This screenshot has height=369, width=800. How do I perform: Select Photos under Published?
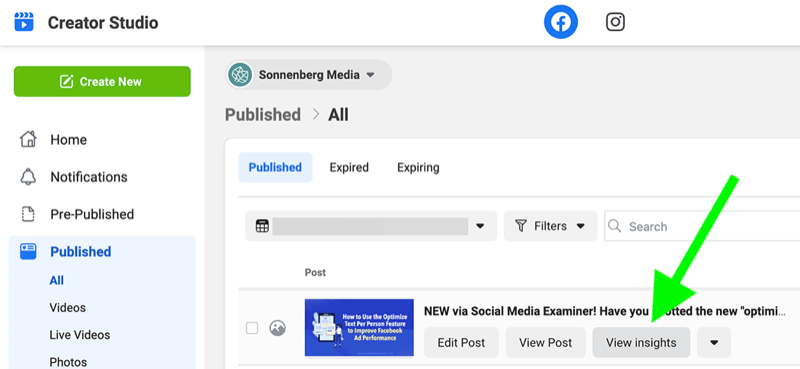tap(68, 362)
